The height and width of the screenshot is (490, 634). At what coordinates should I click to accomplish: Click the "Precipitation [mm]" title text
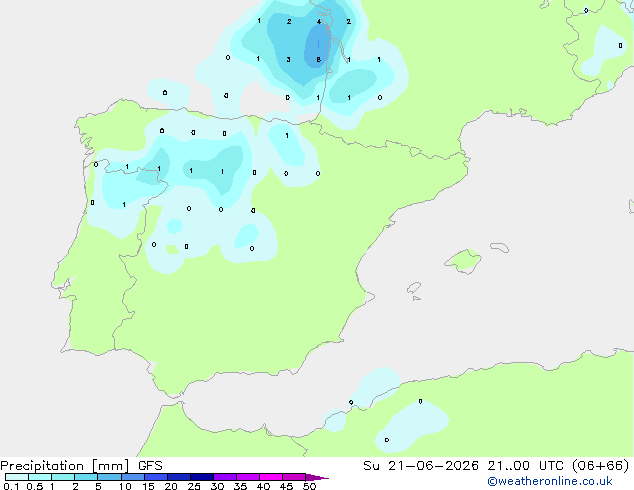(65, 466)
